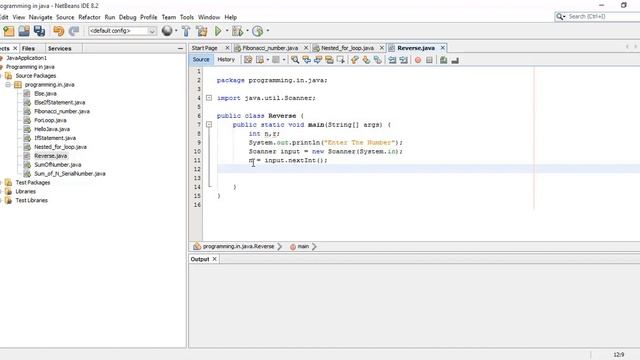Image resolution: width=640 pixels, height=360 pixels.
Task: Select HelloJava.java in the project tree
Action: [x=52, y=129]
